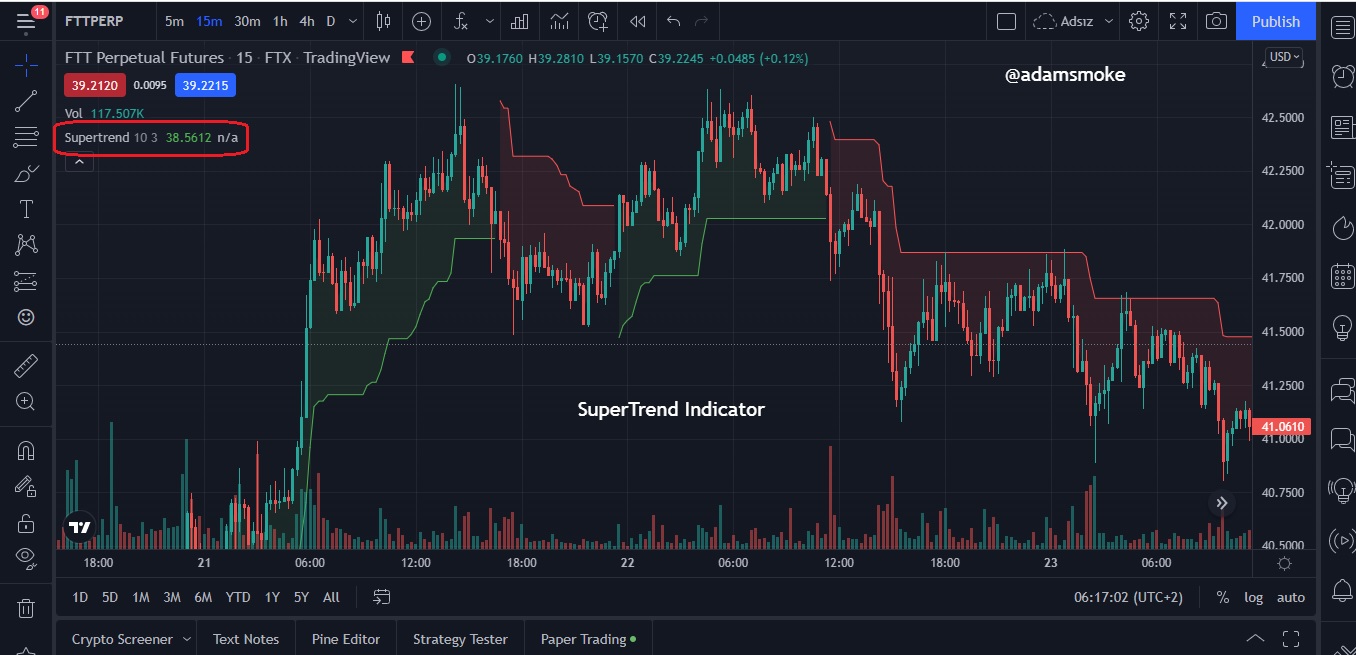
Task: Open chart settings gear icon
Action: (1138, 21)
